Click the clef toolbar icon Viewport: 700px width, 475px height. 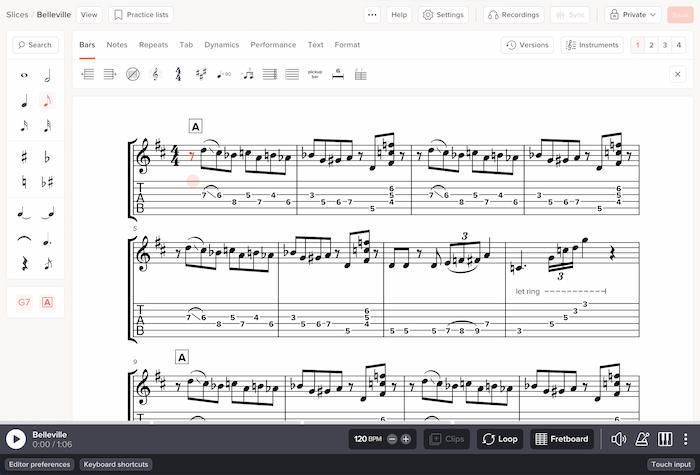click(155, 74)
